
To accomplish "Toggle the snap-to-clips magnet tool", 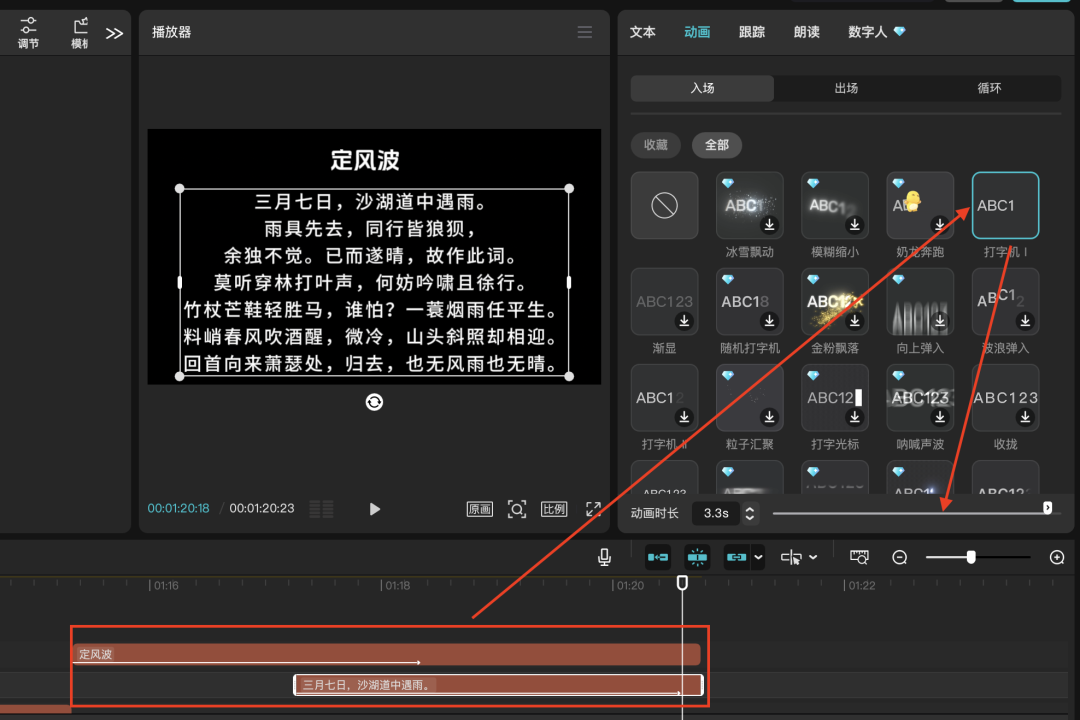I will [x=657, y=557].
